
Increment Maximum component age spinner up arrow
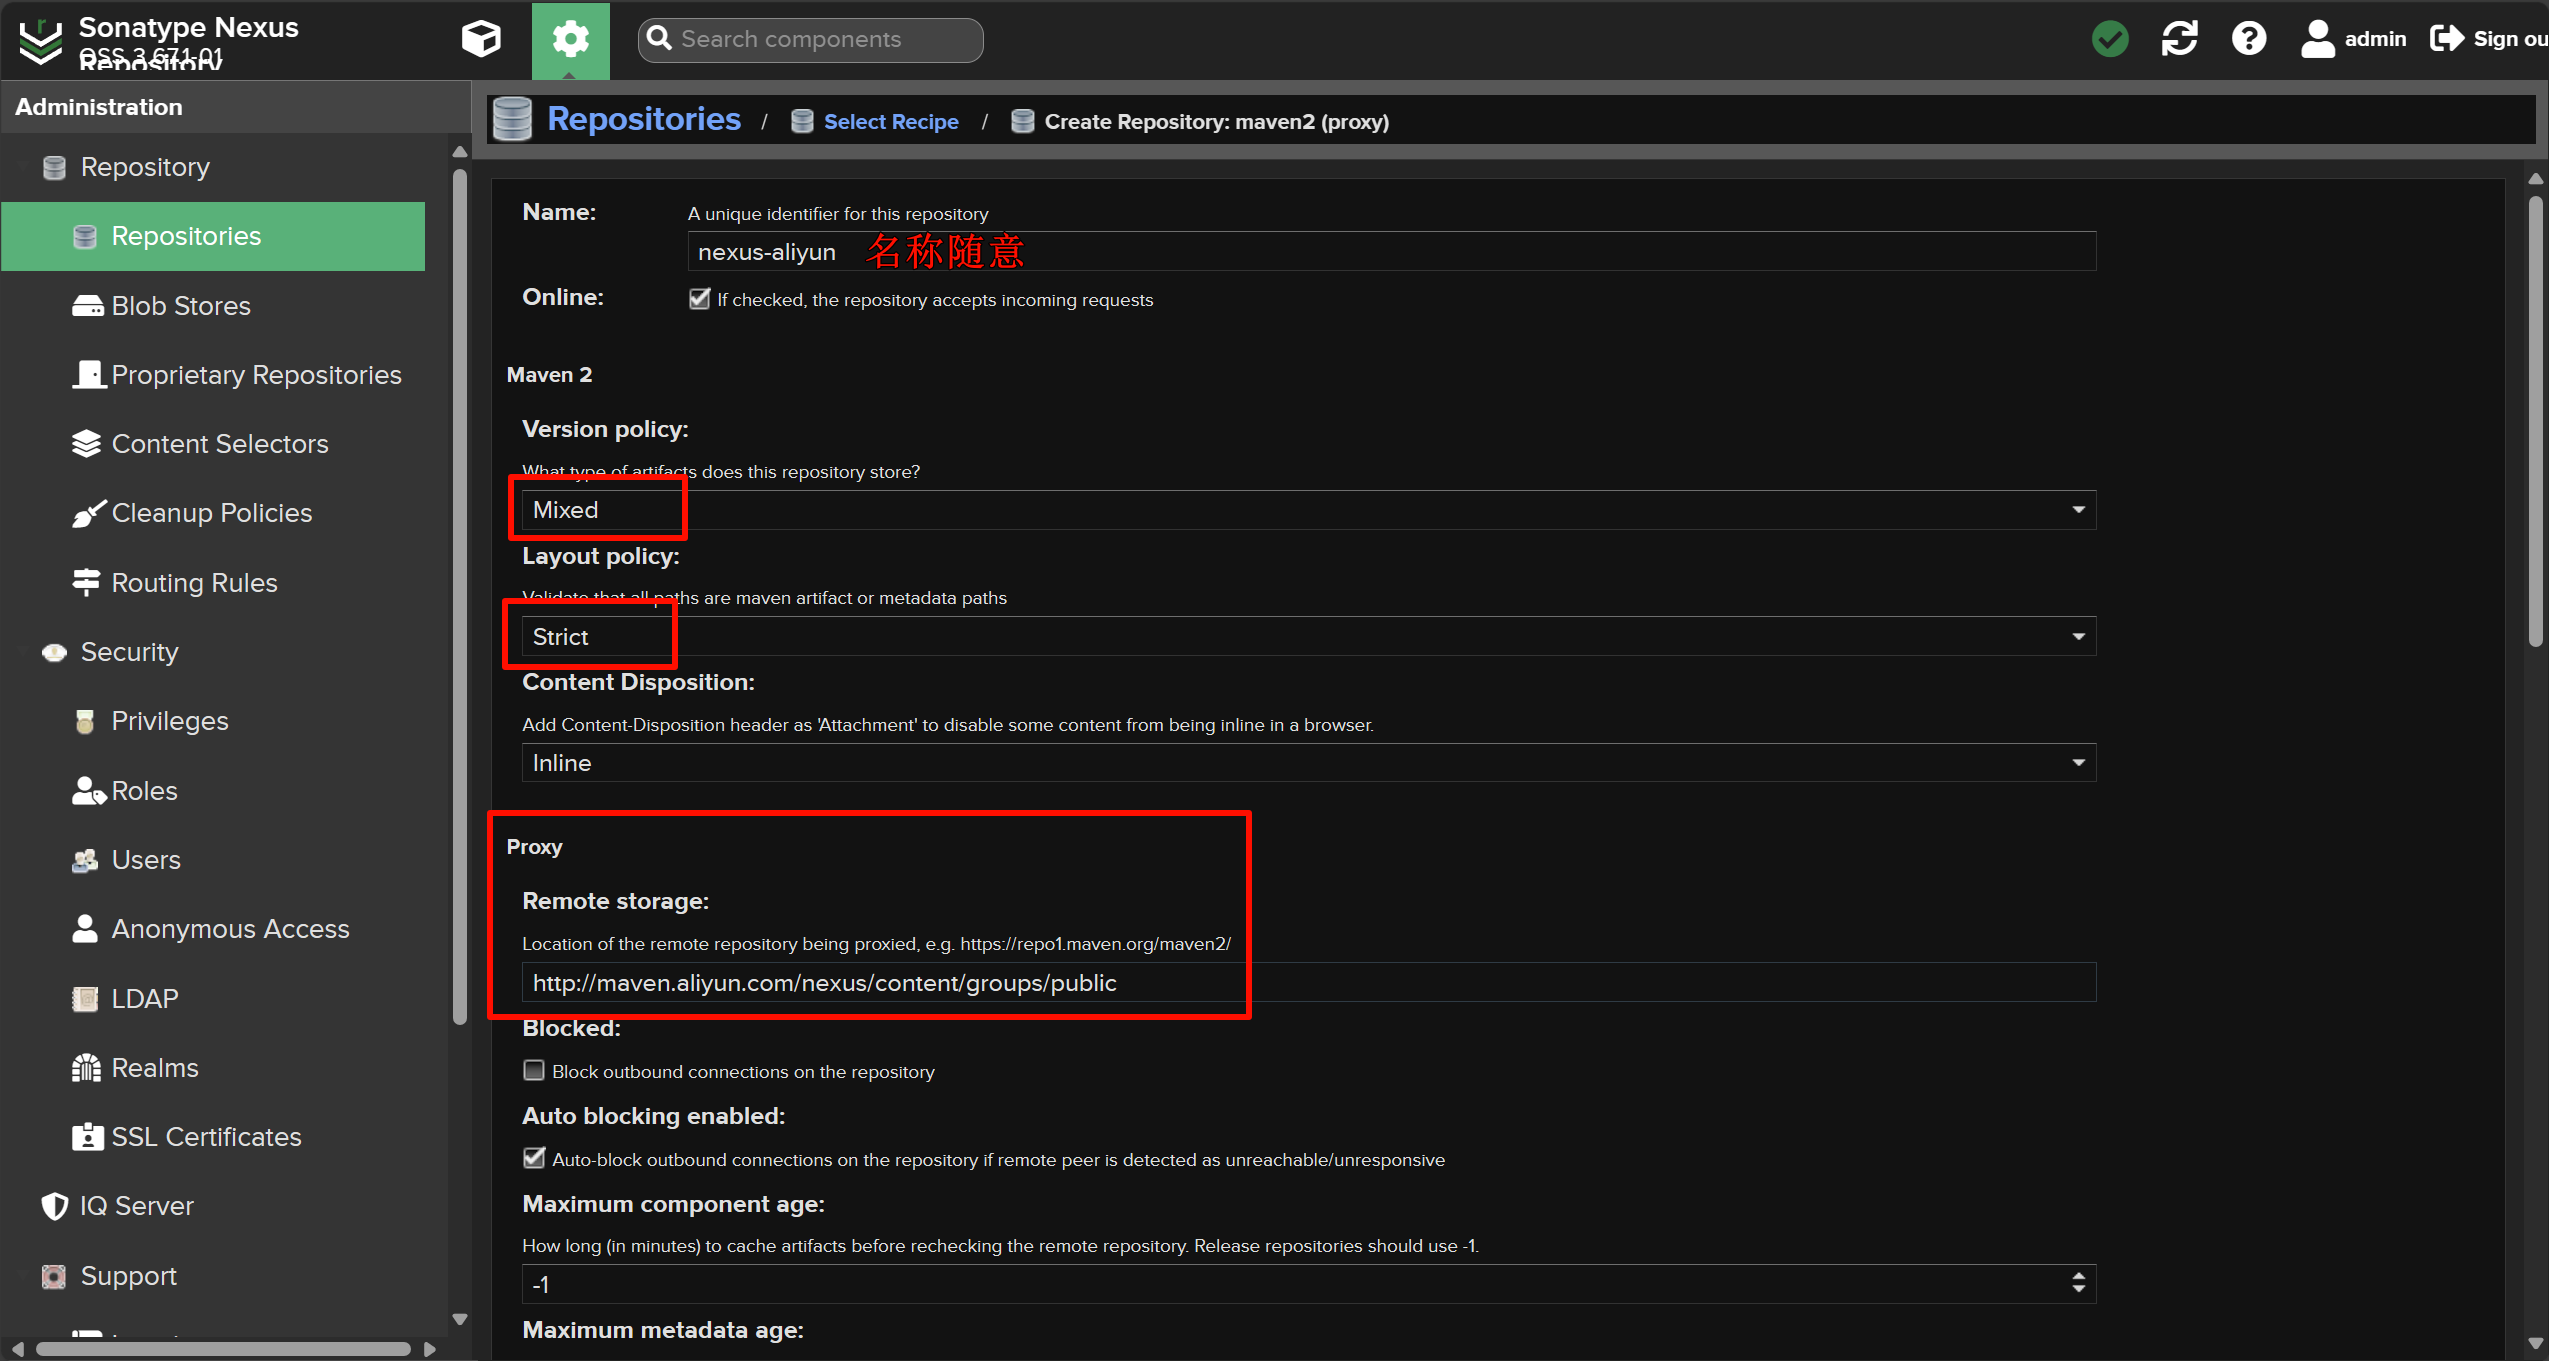[2078, 1277]
